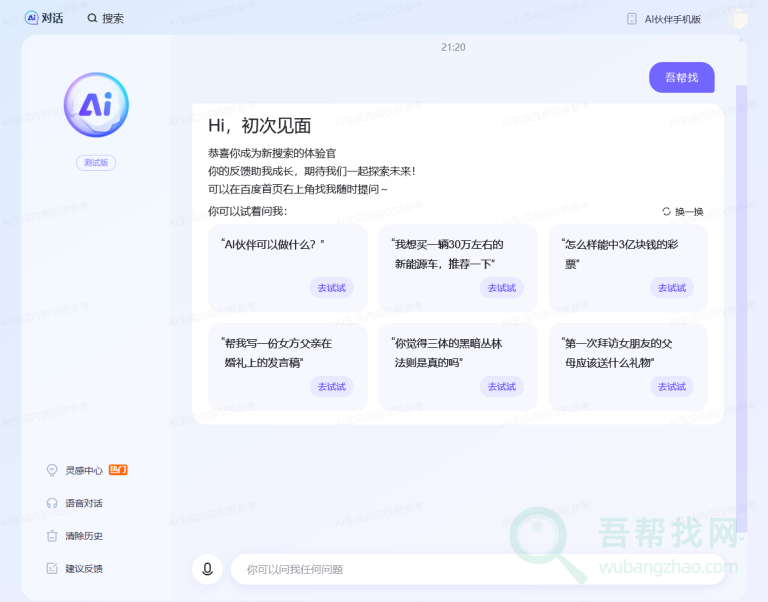
Task: Click the chat area vertical scrollbar
Action: click(x=741, y=300)
